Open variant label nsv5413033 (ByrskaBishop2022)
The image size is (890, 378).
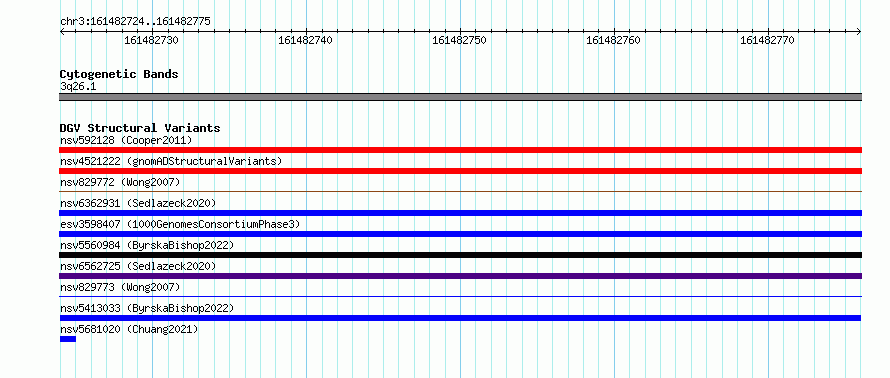(147, 308)
